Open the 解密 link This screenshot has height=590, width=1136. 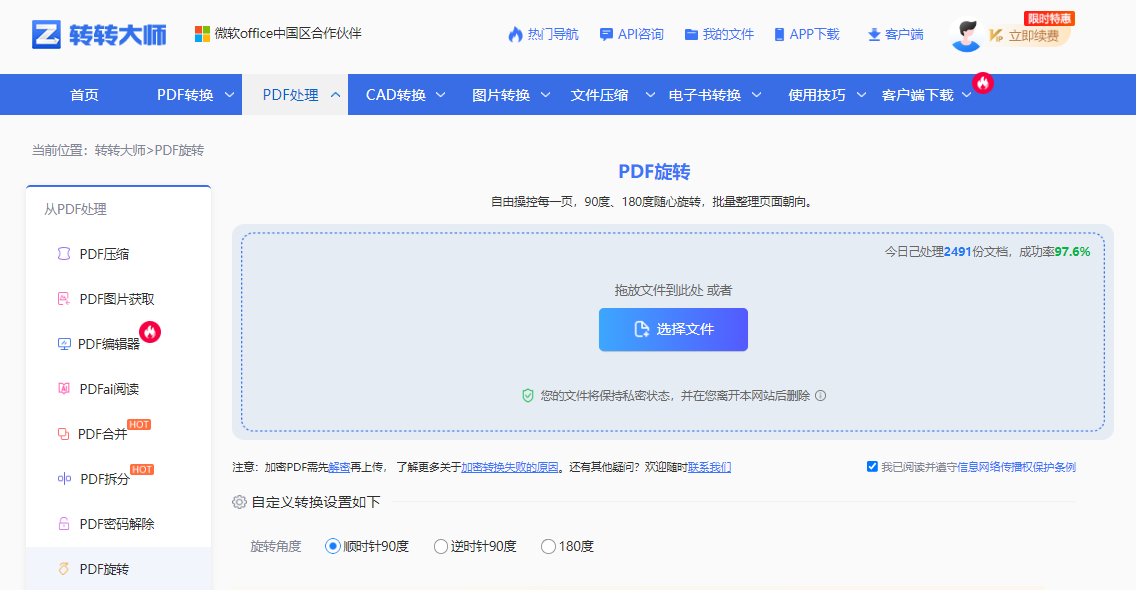pos(339,468)
